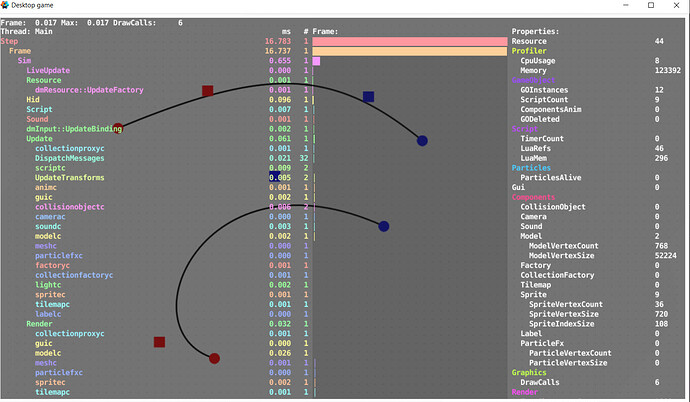Select the blue square handle on upper curve
This screenshot has width=690, height=402.
coord(368,97)
